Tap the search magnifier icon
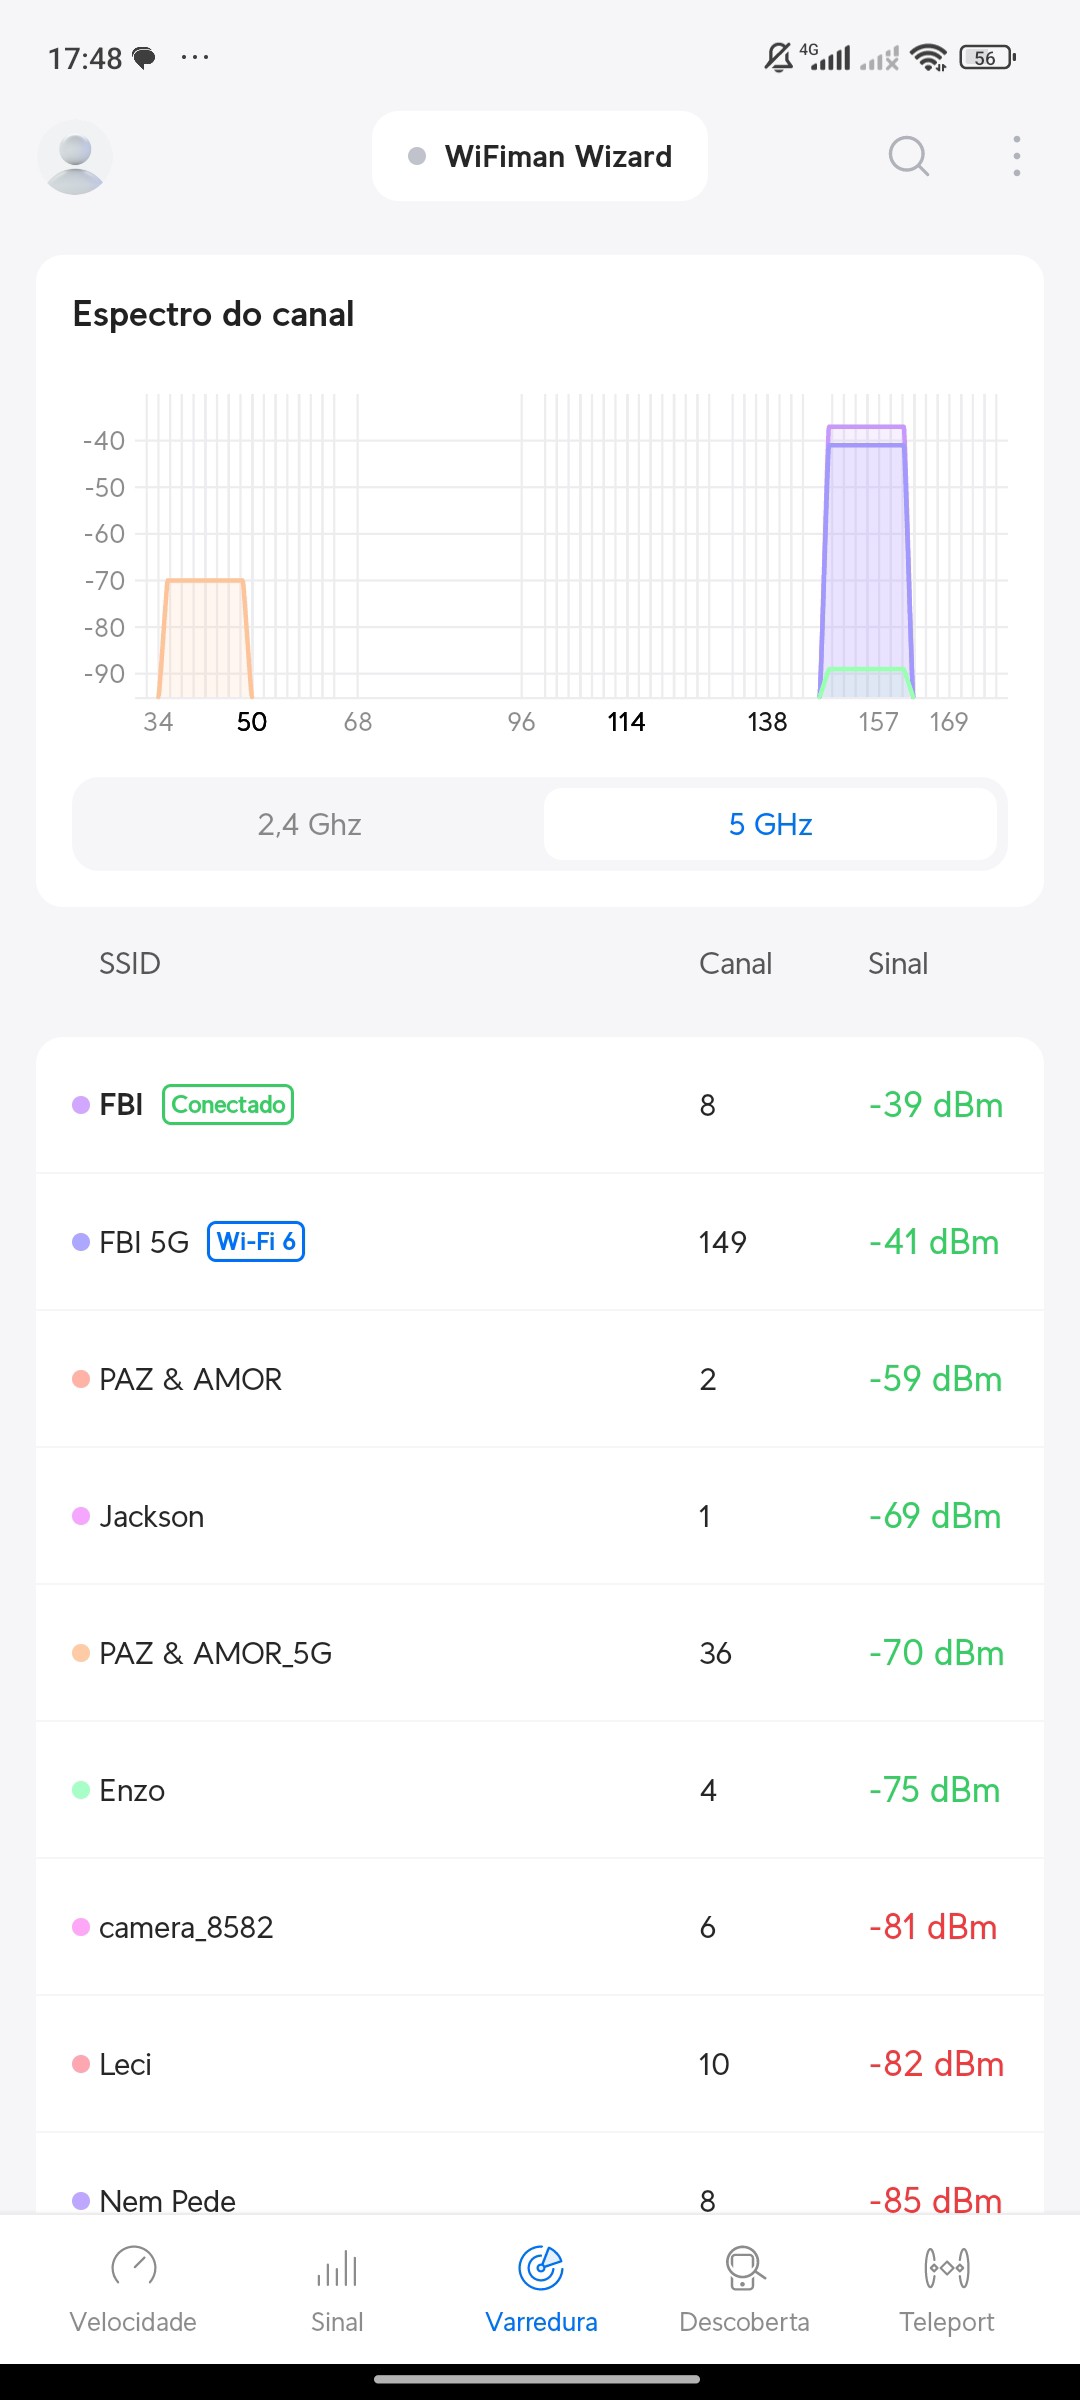 908,156
